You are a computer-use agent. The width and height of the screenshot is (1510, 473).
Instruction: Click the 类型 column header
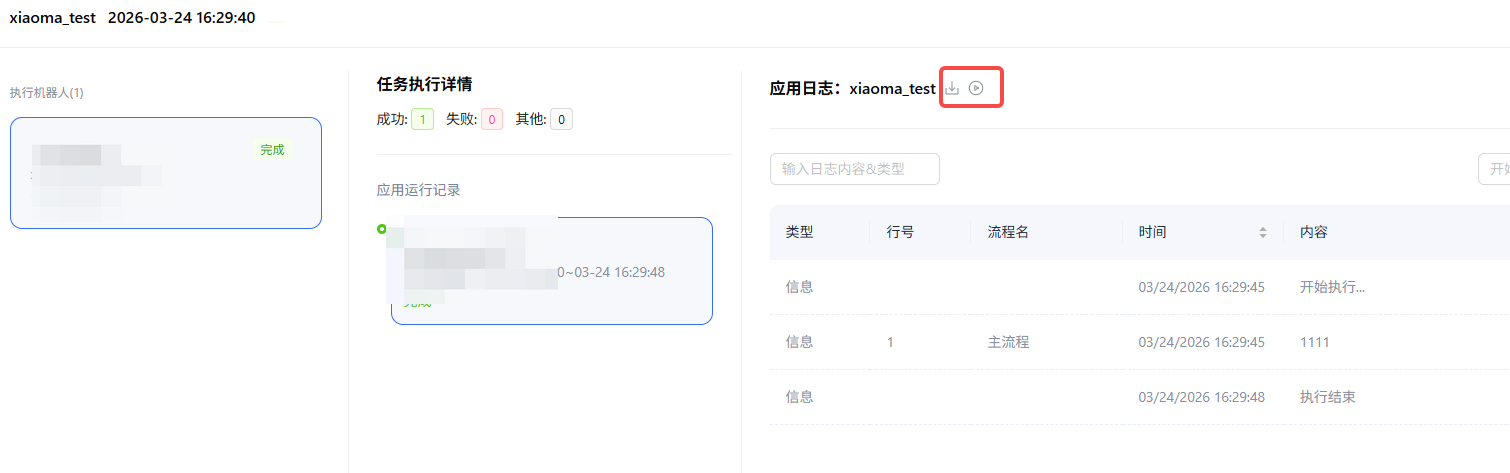(x=799, y=232)
